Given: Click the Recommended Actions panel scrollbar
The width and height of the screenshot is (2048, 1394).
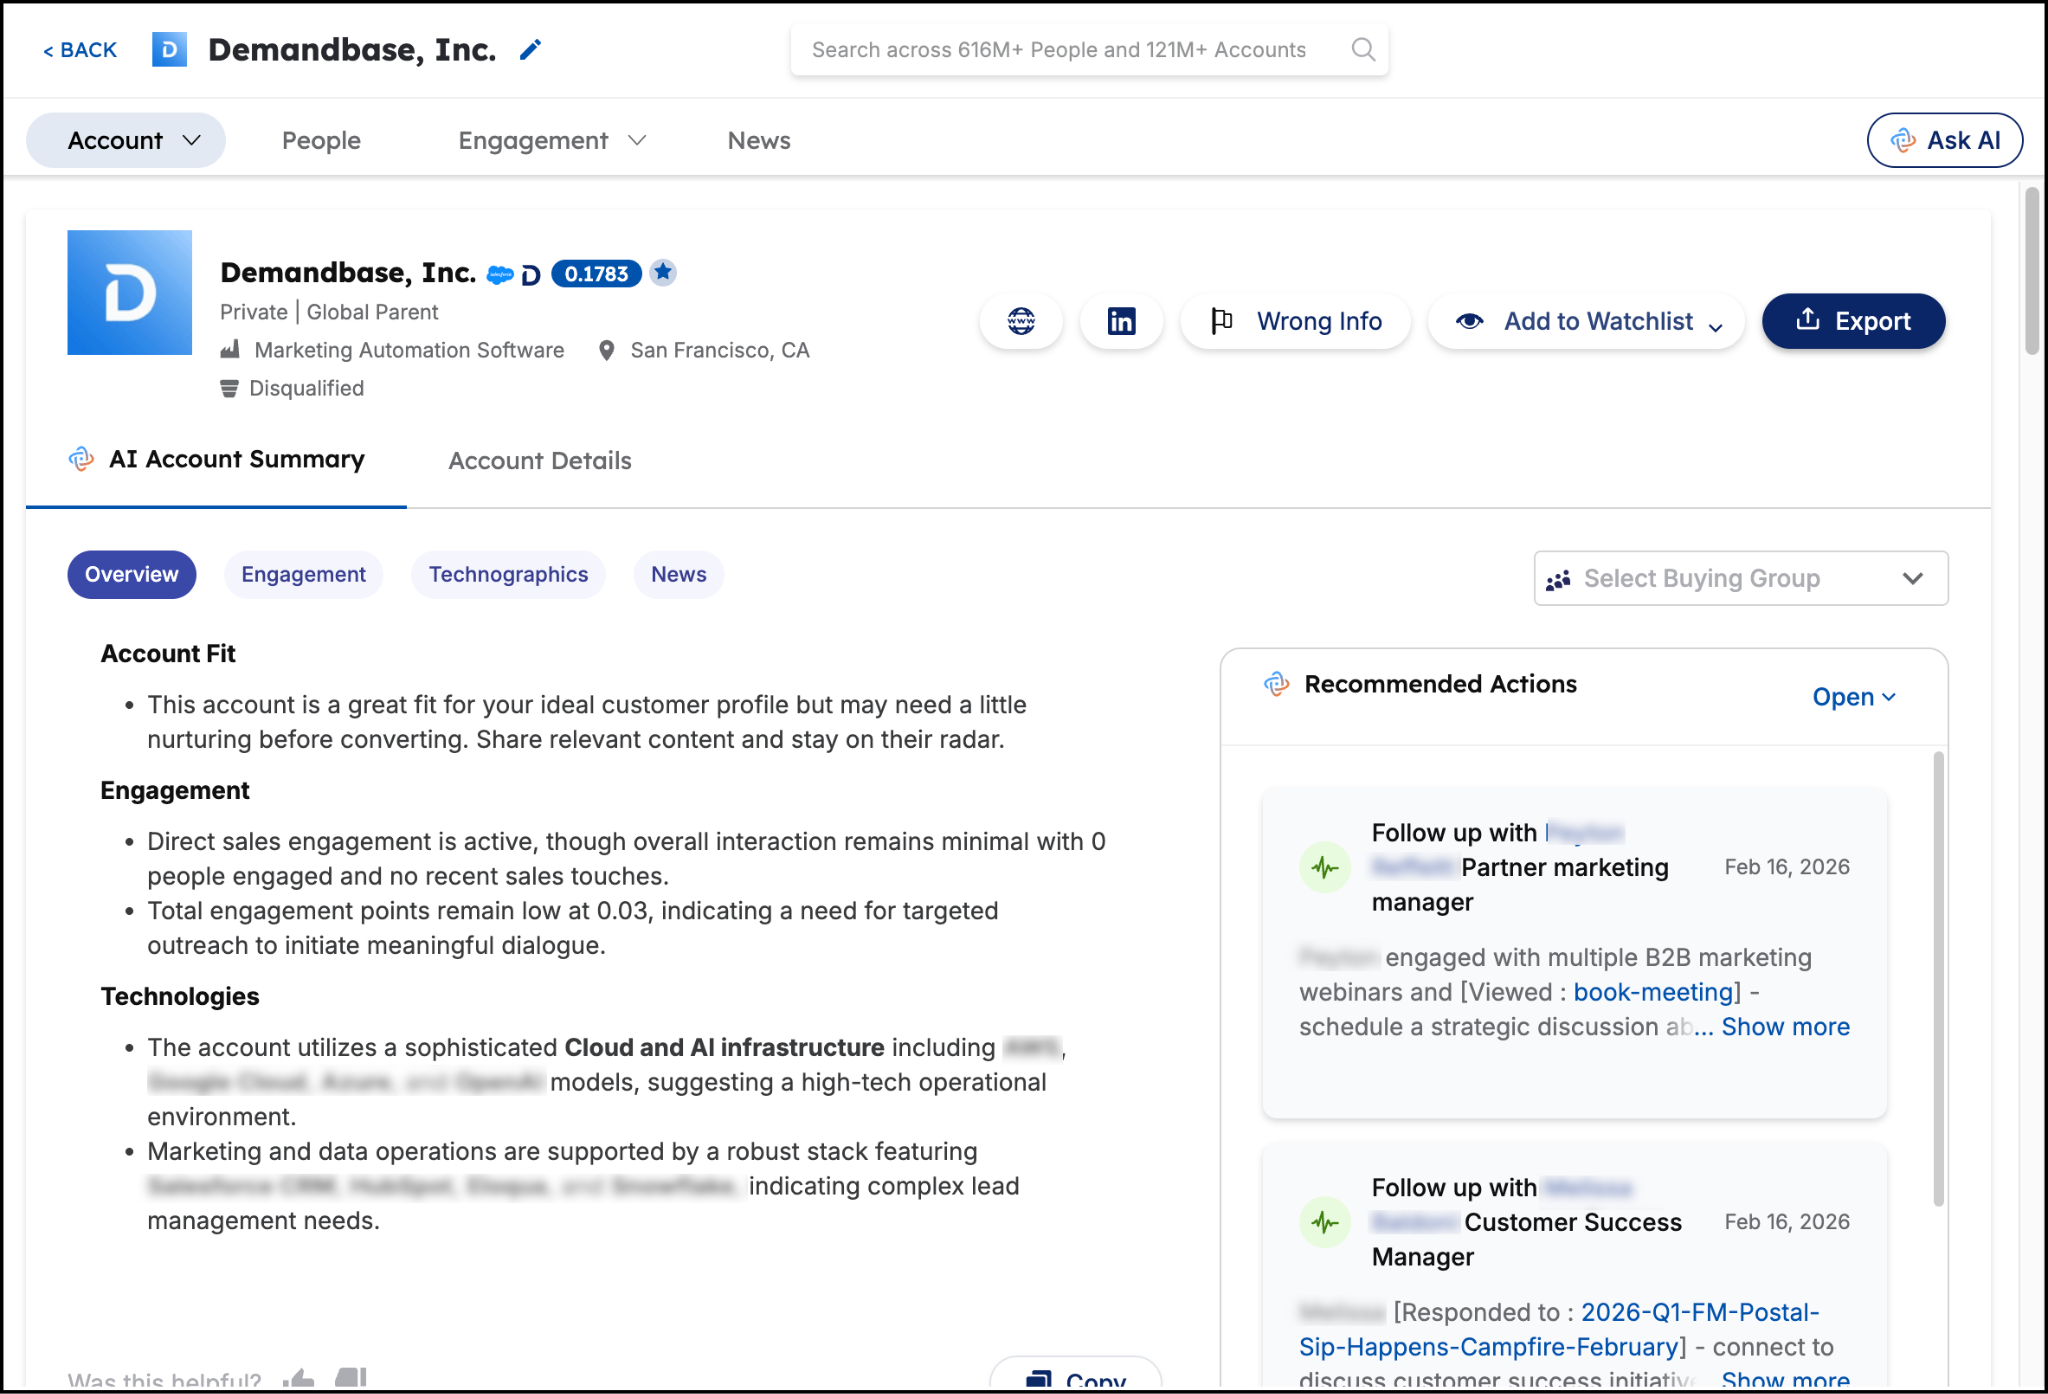Looking at the screenshot, I should coord(1939,980).
